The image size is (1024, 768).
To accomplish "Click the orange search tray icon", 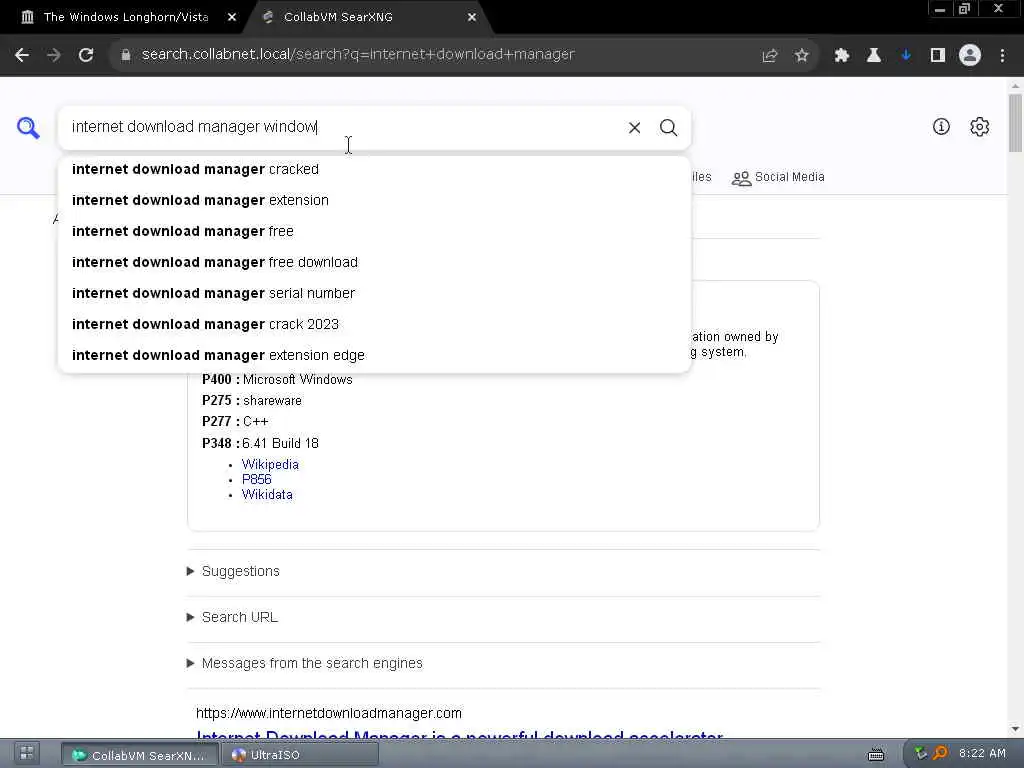I will coord(940,754).
